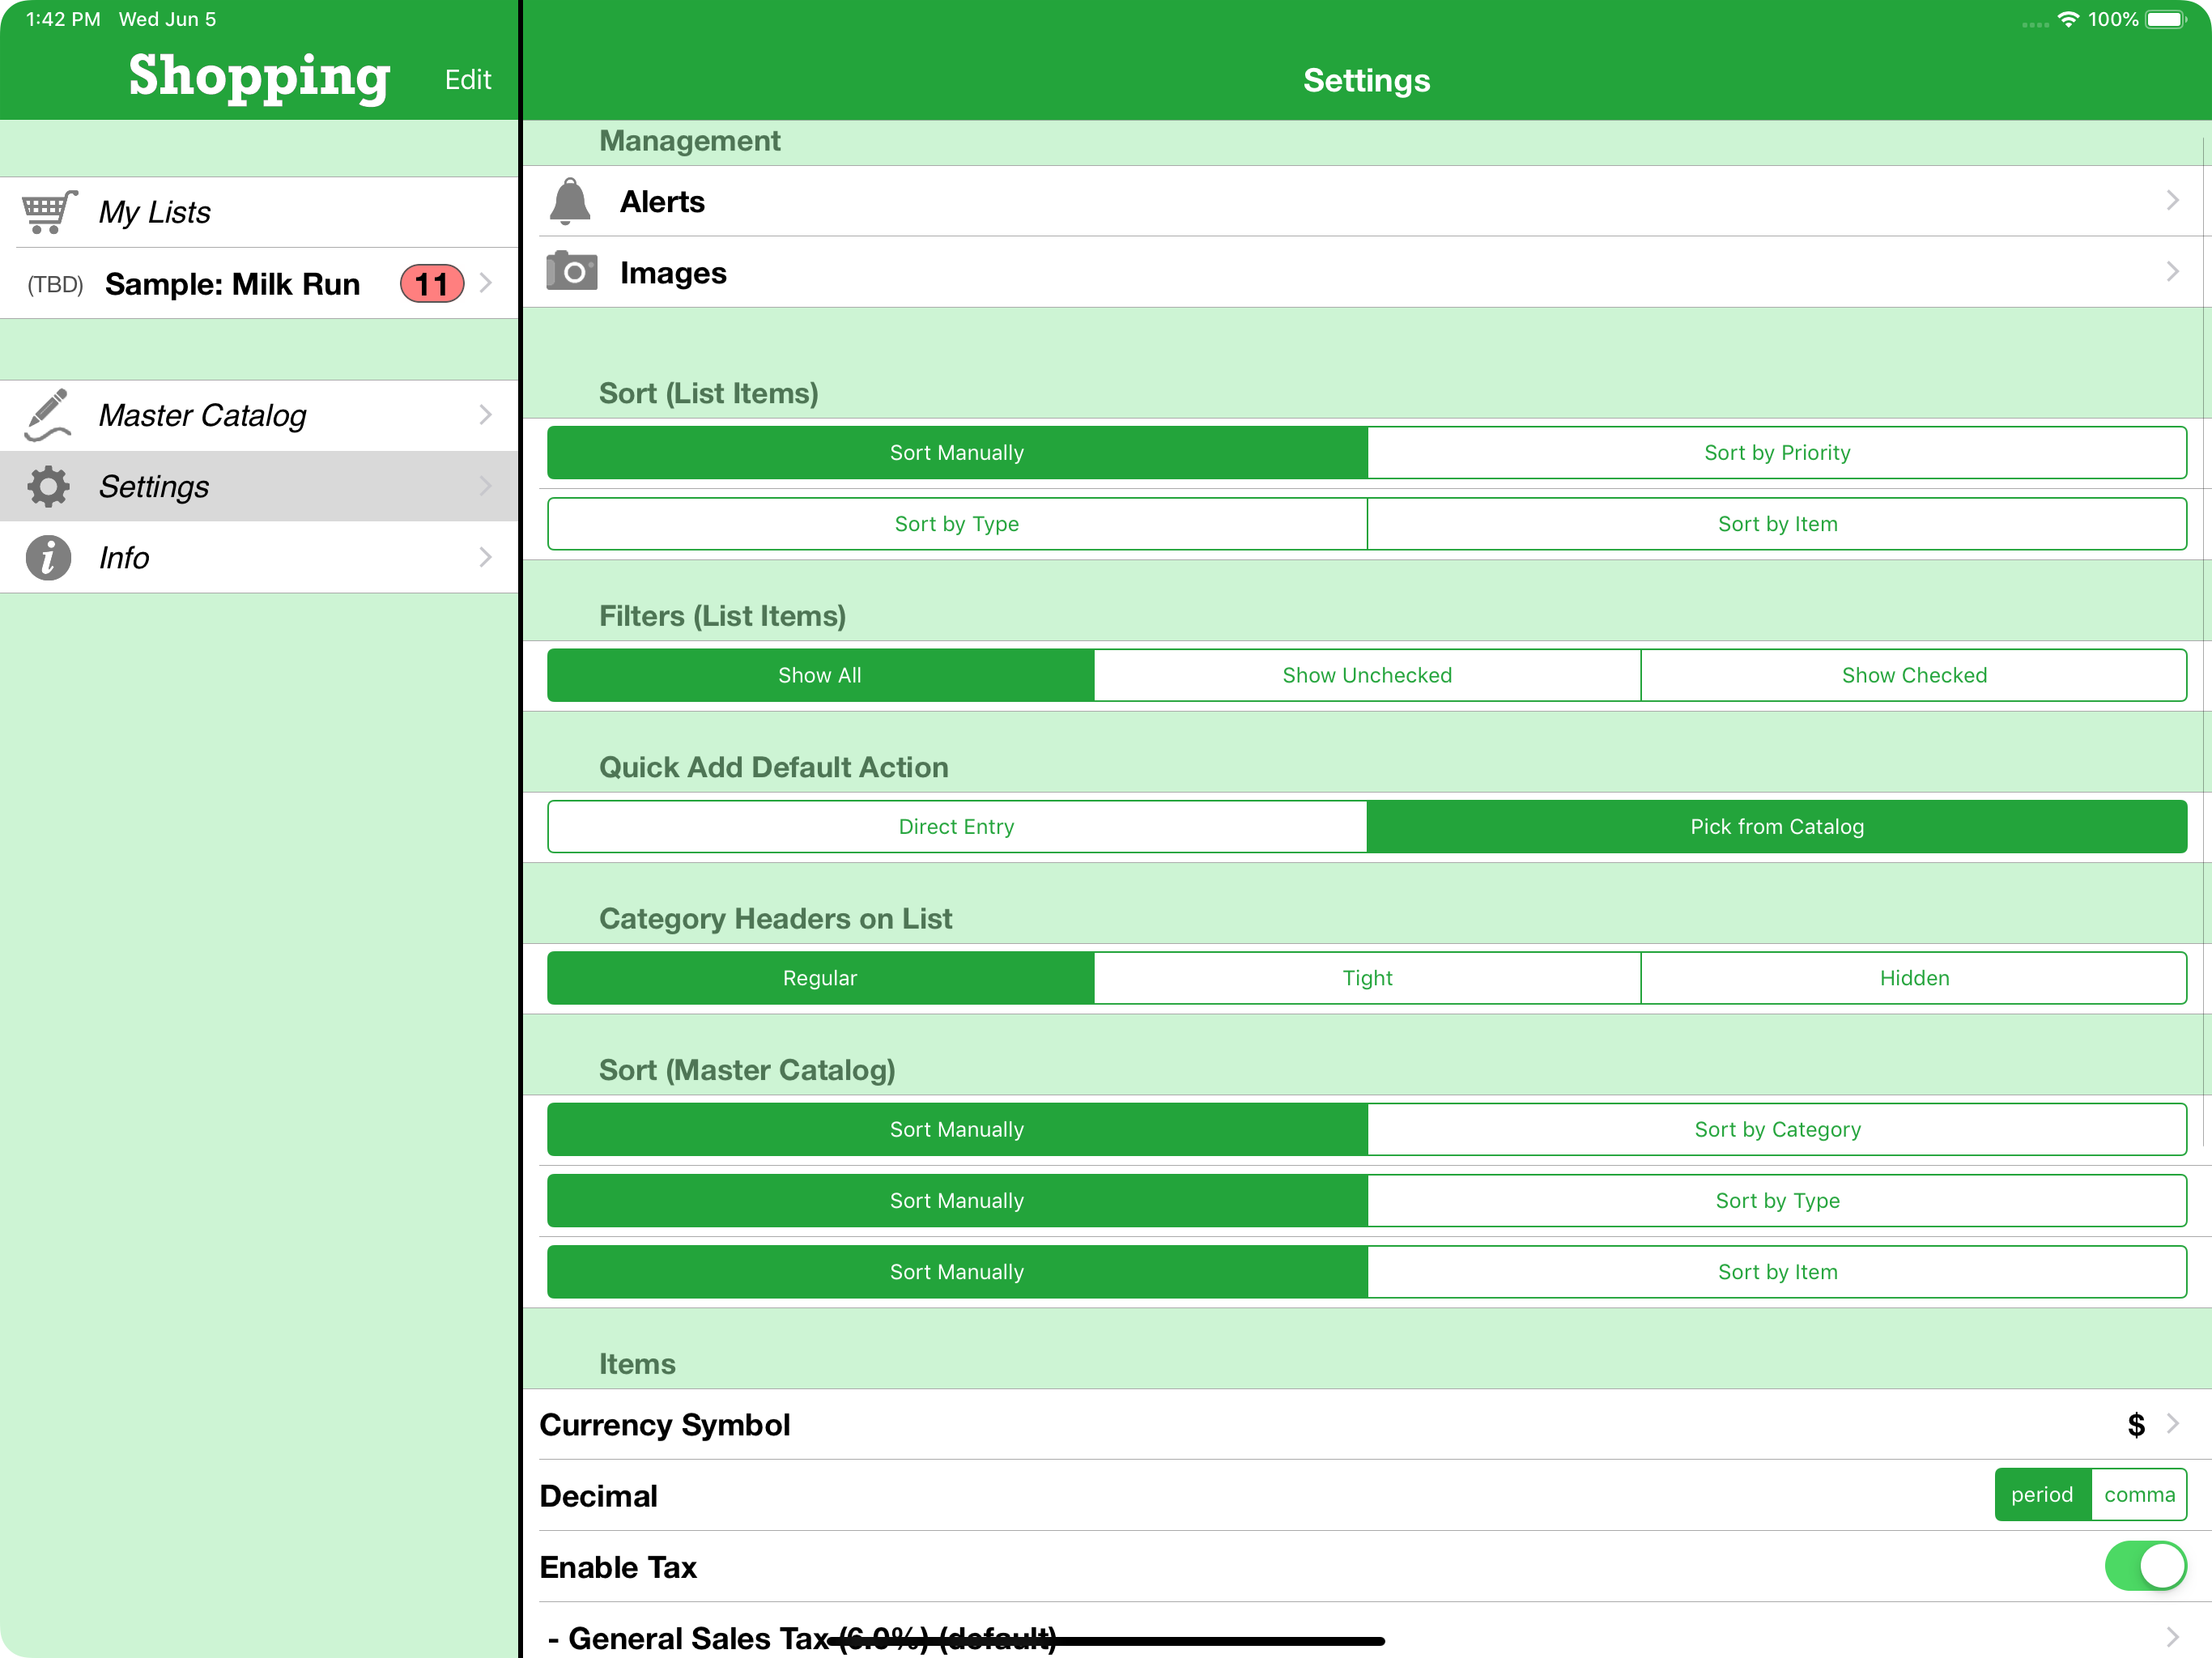
Task: Choose Sort by Type for master catalog
Action: (x=1777, y=1200)
